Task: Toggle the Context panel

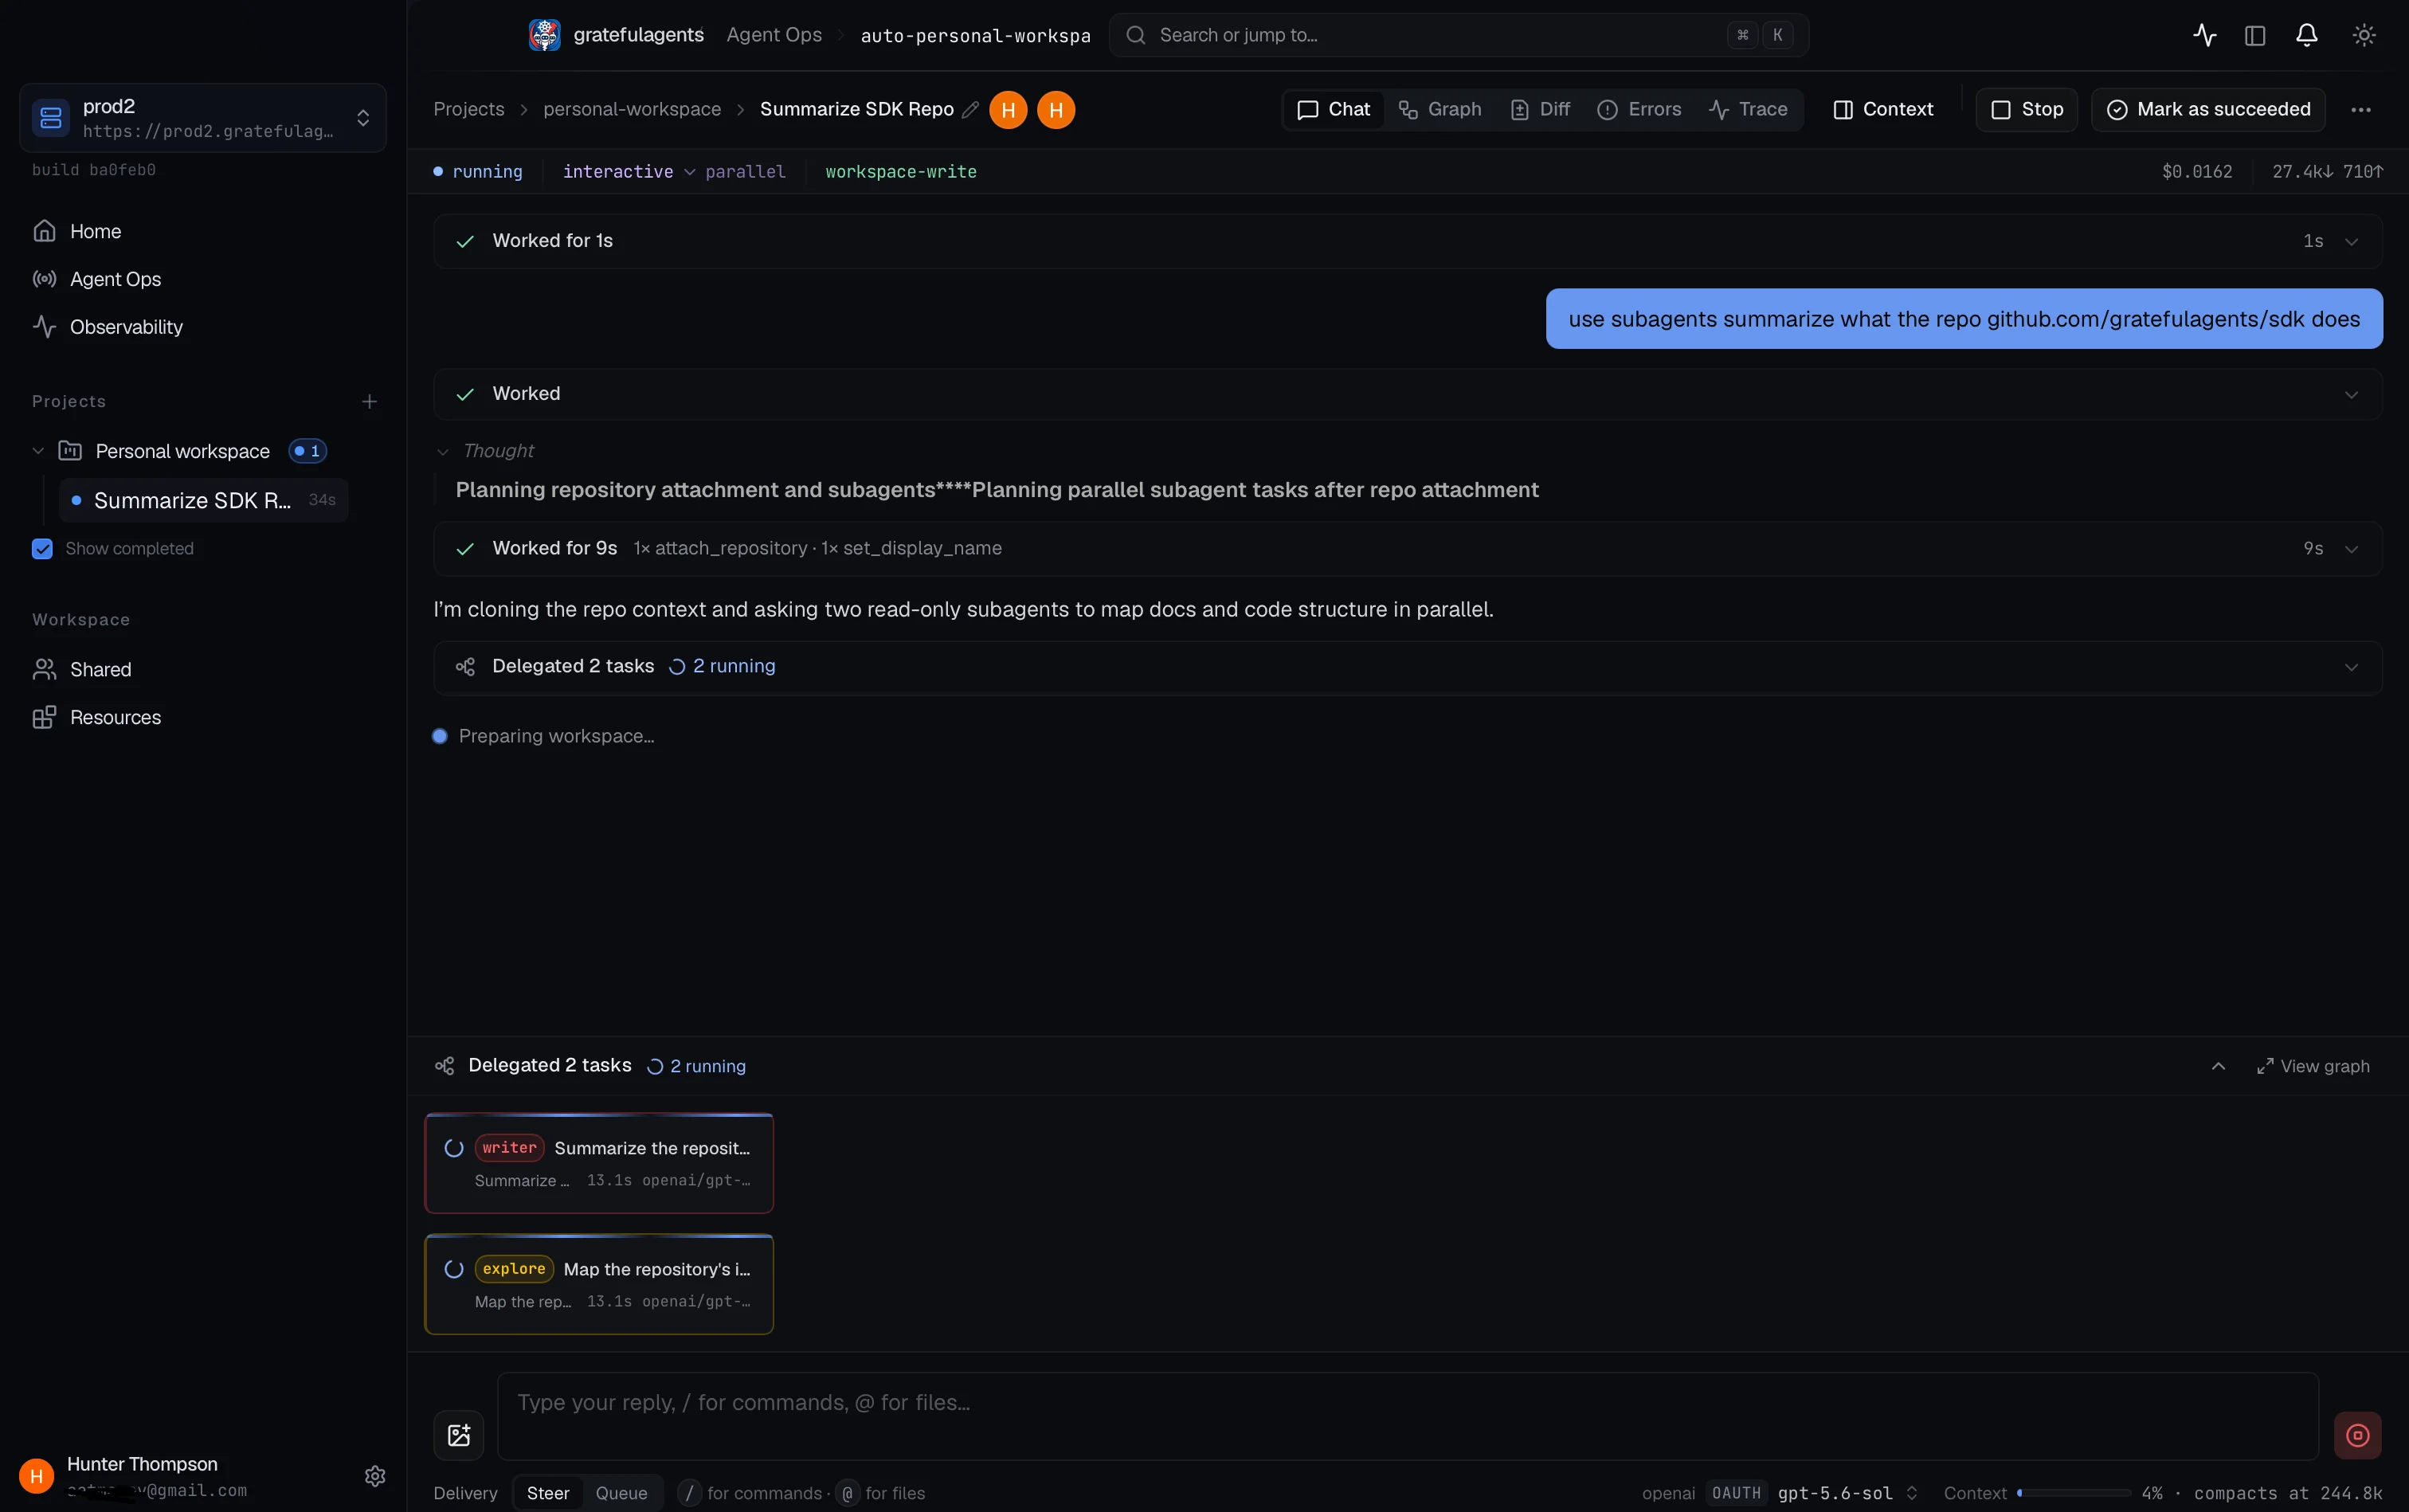Action: pyautogui.click(x=1883, y=109)
